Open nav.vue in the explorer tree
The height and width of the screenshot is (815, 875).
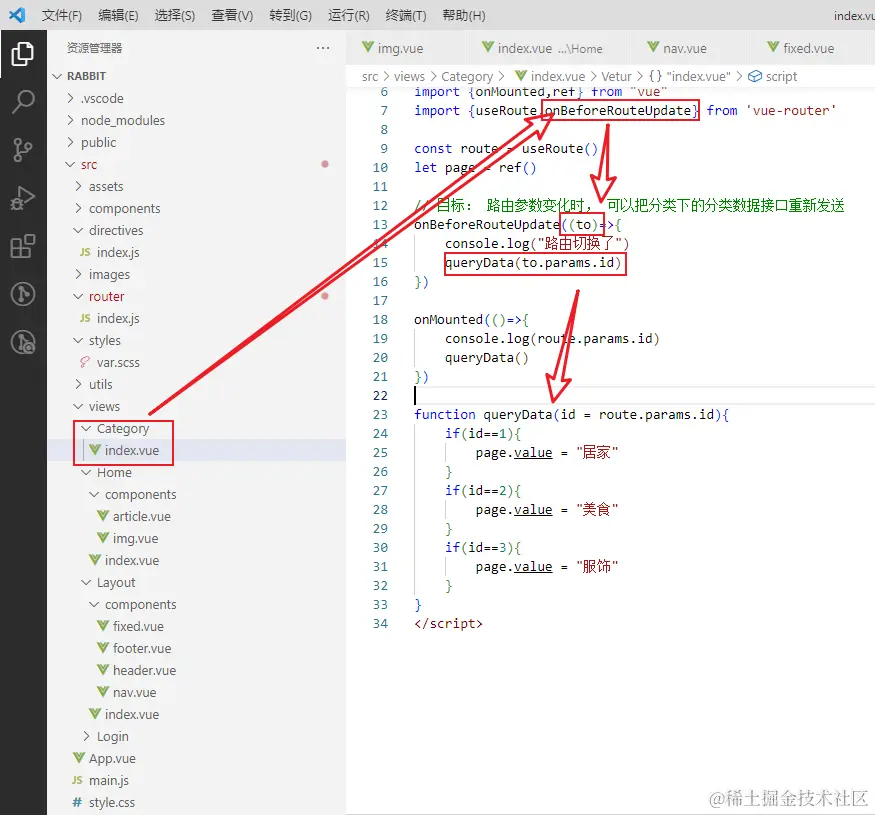[134, 692]
